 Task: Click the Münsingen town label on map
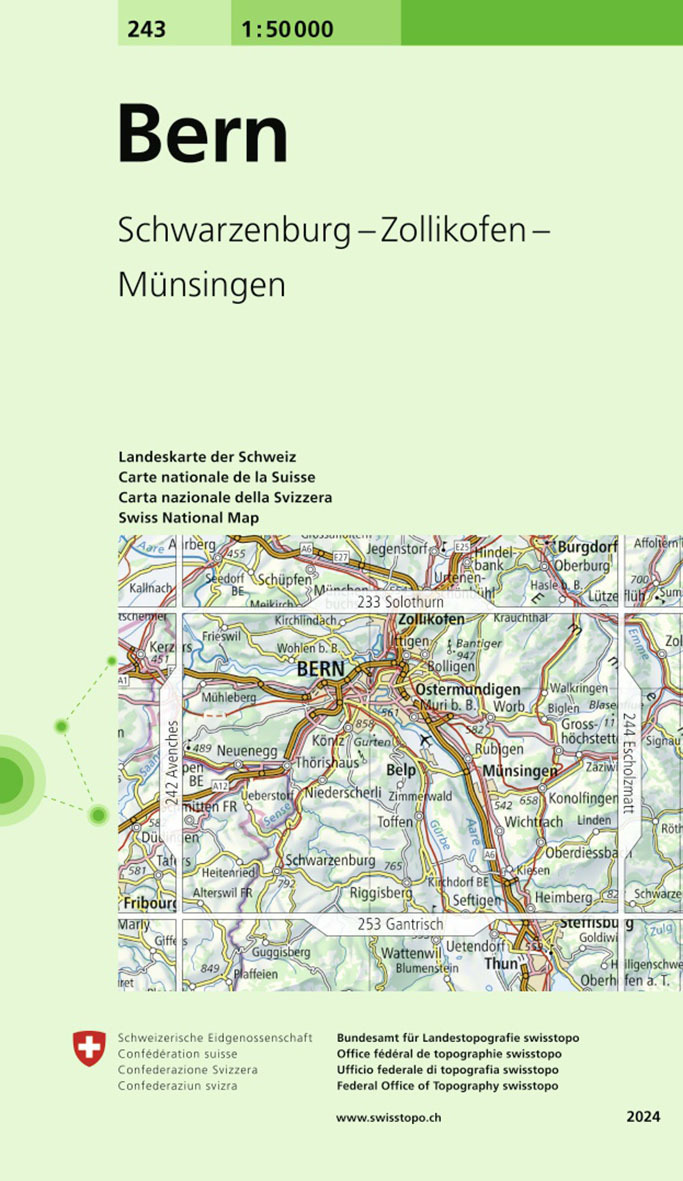[x=519, y=771]
